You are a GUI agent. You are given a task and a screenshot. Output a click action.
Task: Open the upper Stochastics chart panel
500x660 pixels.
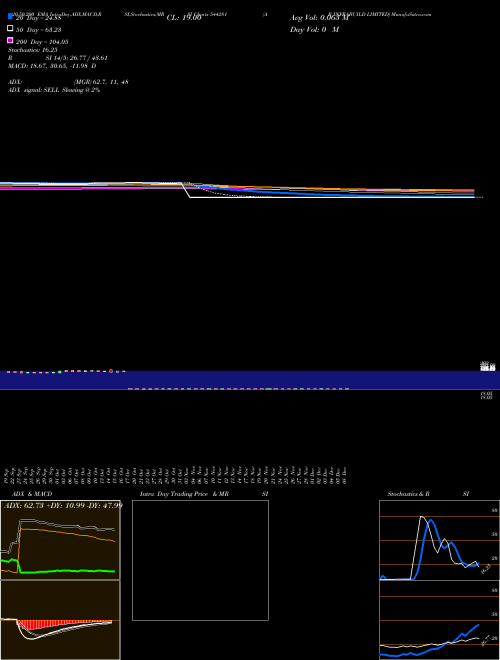click(439, 540)
